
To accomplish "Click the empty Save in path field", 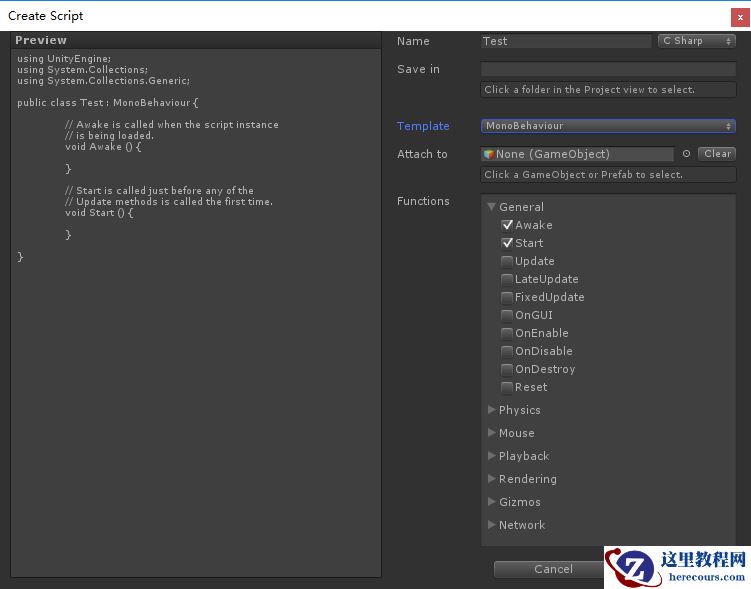I will 608,69.
